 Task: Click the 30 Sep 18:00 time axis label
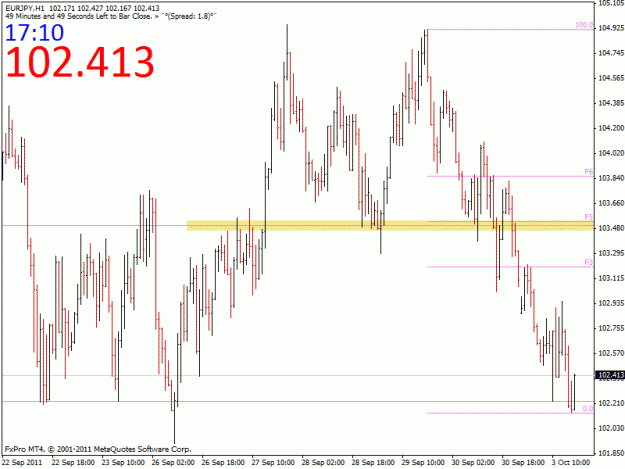tap(523, 462)
